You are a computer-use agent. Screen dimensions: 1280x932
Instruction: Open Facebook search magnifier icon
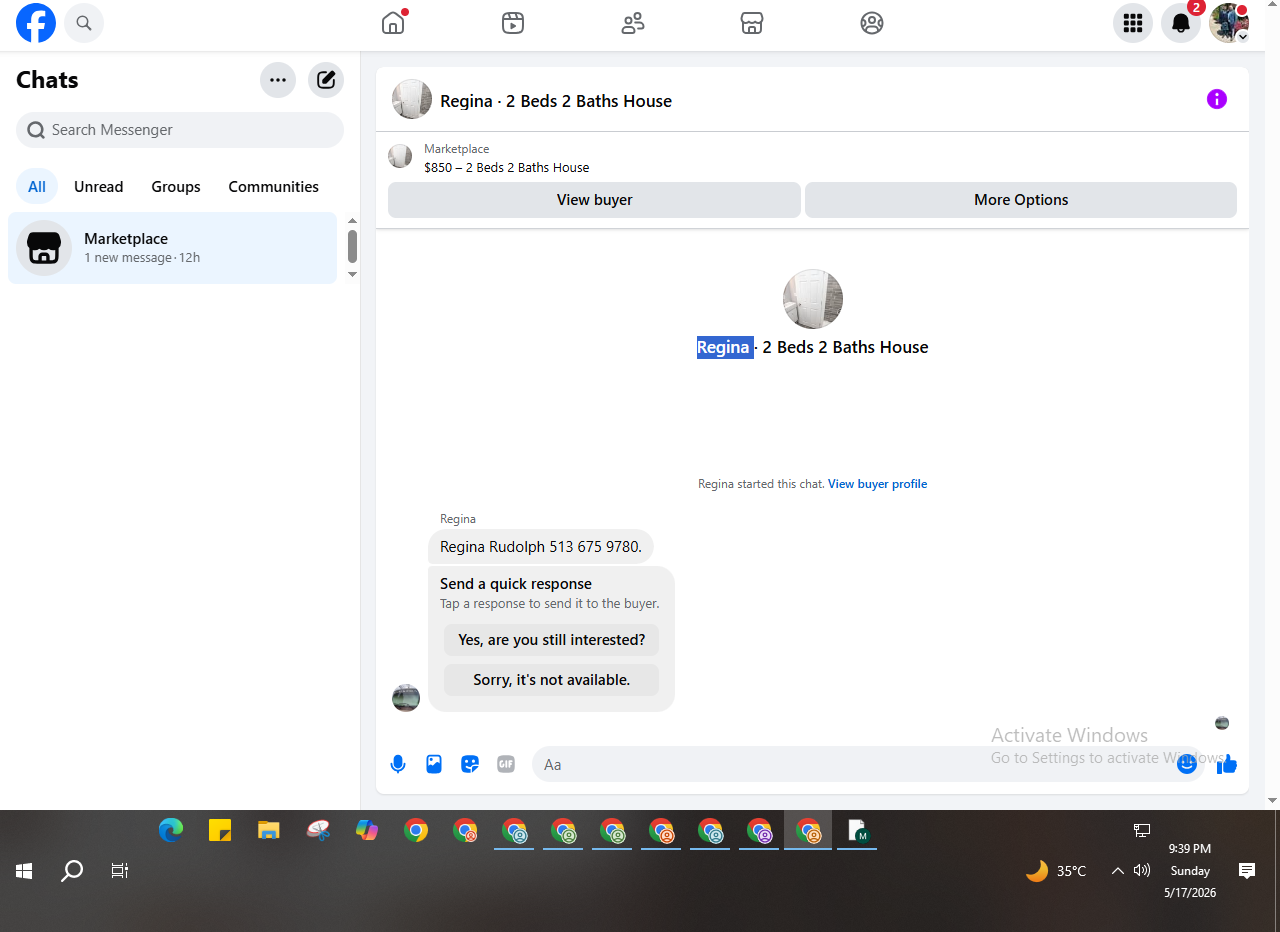[84, 23]
